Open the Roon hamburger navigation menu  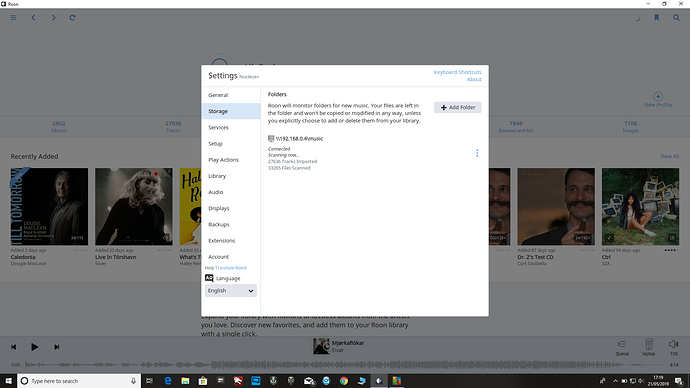pyautogui.click(x=14, y=18)
